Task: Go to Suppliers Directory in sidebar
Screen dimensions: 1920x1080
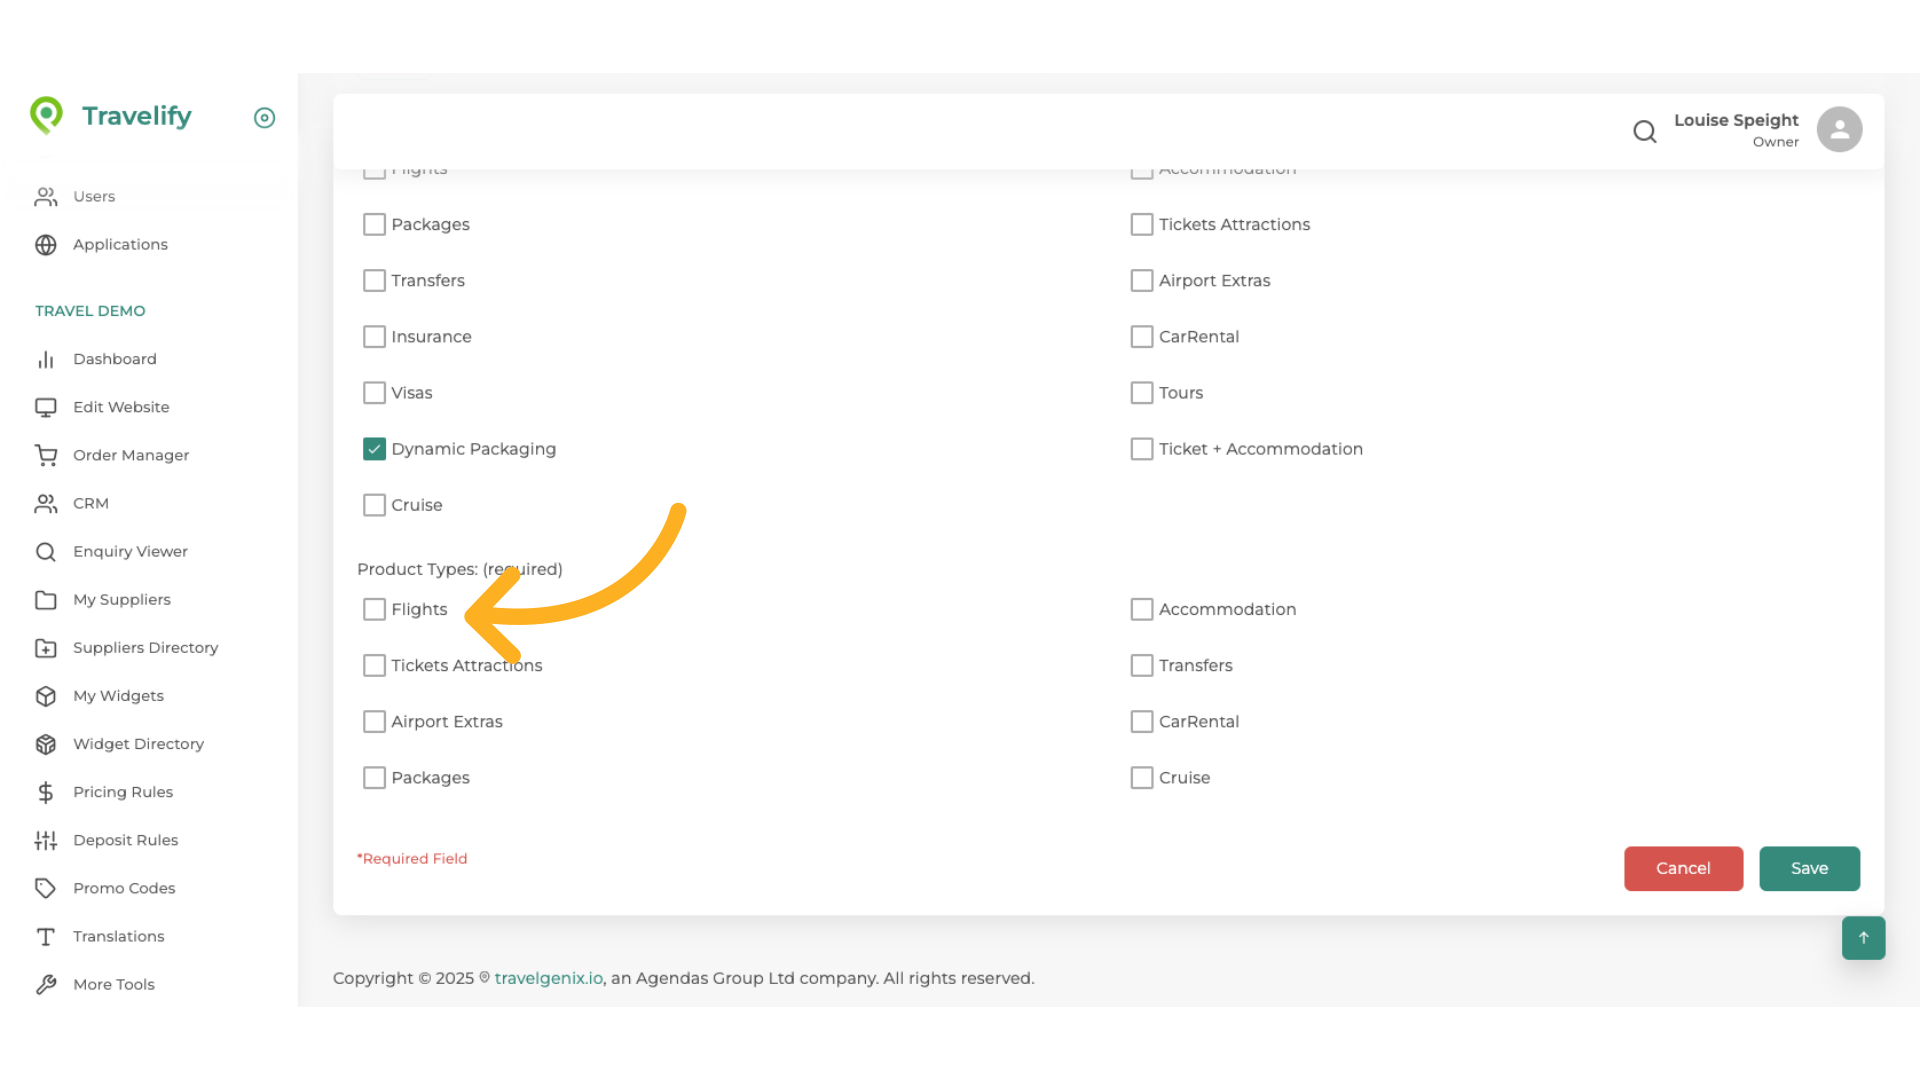Action: pyautogui.click(x=145, y=648)
